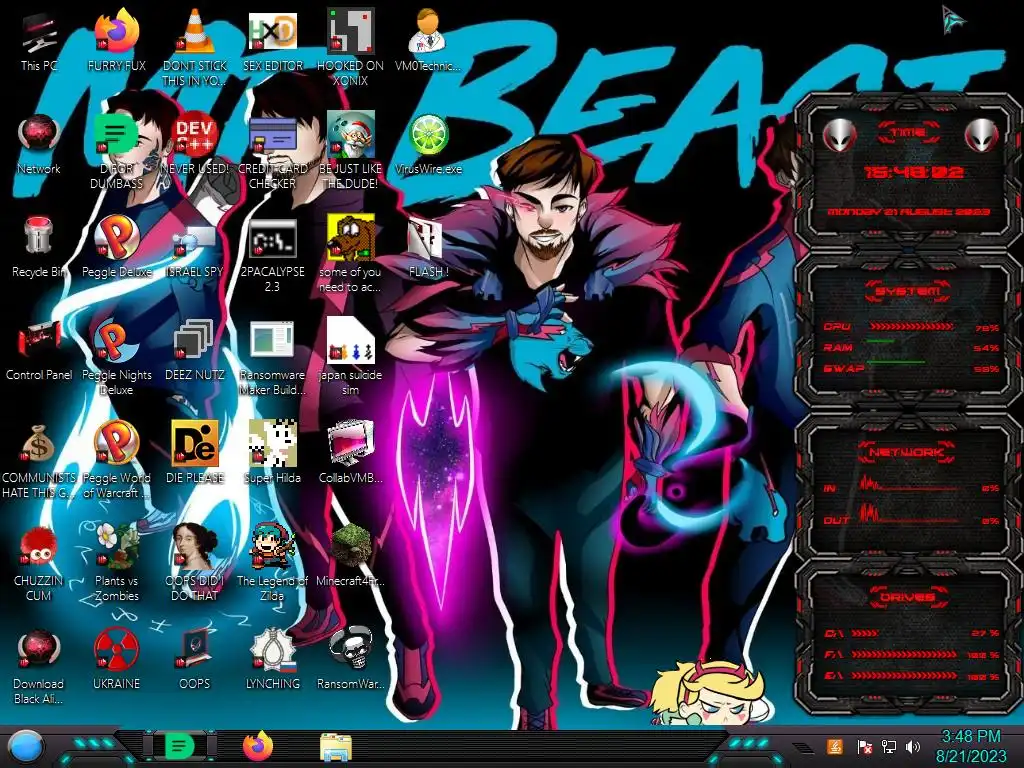This screenshot has height=768, width=1024.
Task: Click the DRIVES header on the widget
Action: pyautogui.click(x=908, y=597)
